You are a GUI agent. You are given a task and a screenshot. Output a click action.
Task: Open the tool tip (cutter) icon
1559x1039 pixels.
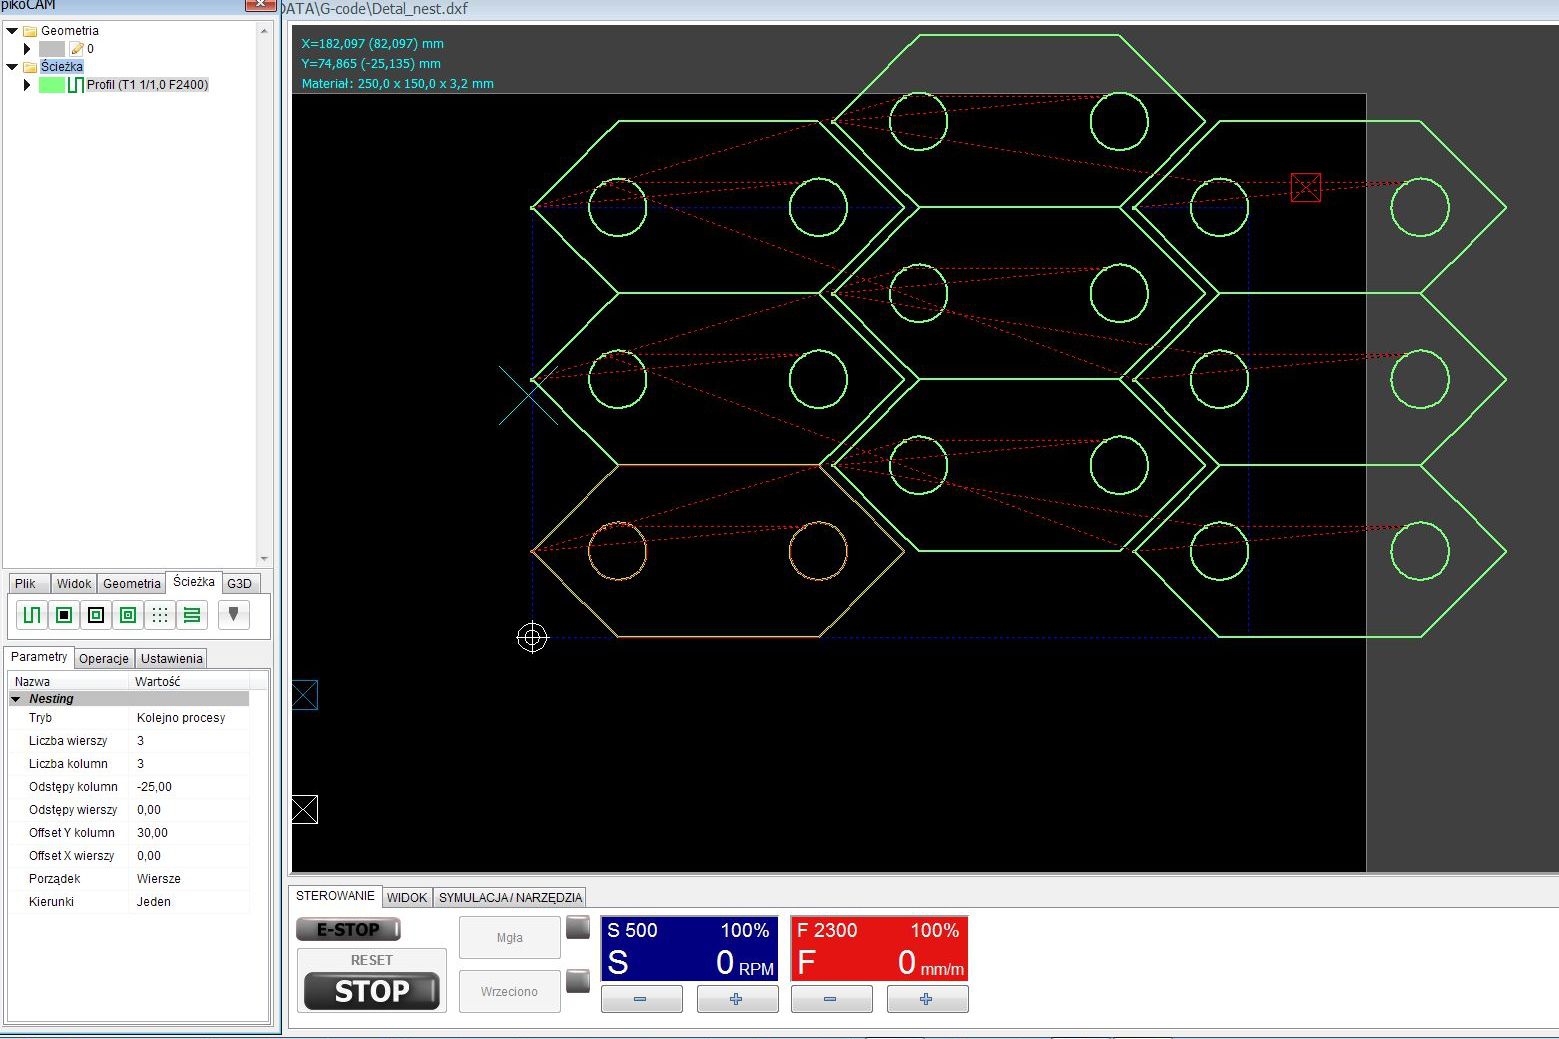click(233, 614)
